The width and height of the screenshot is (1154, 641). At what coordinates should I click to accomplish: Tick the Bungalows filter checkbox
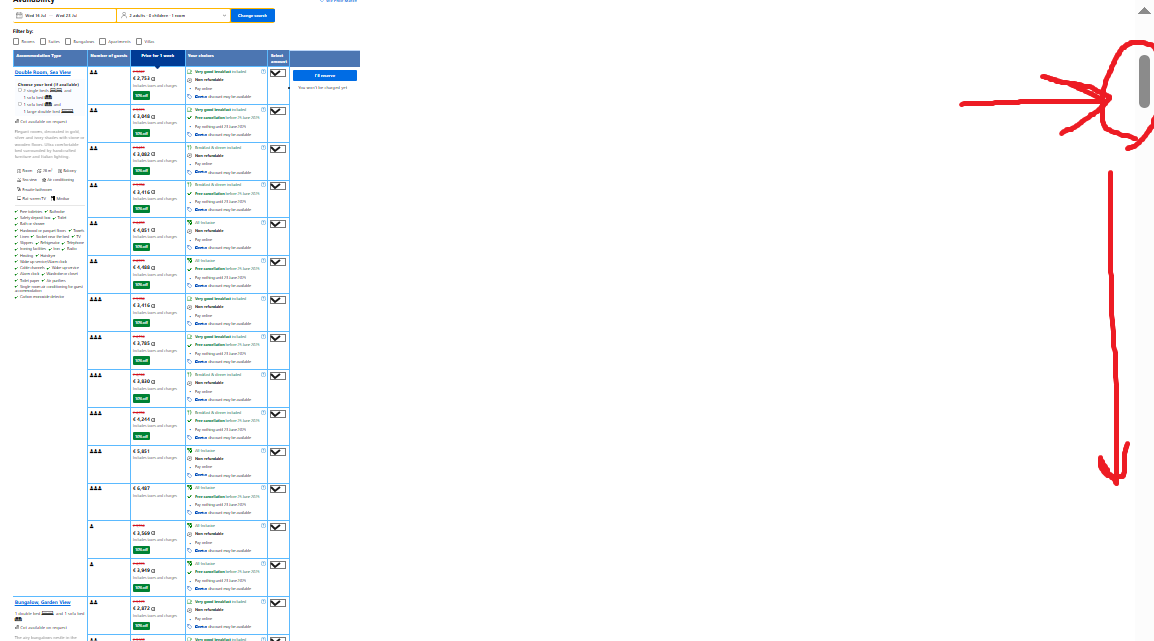tap(69, 41)
